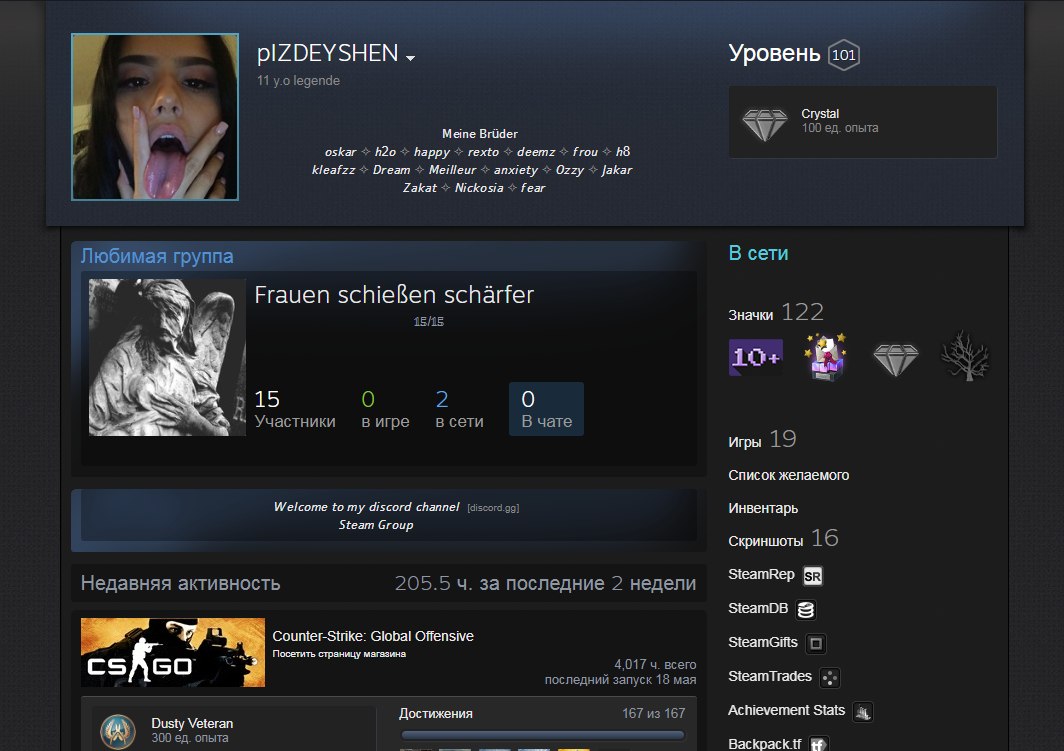This screenshot has width=1064, height=751.
Task: Click the Counter-Strike: Global Offensive banner
Action: (x=173, y=652)
